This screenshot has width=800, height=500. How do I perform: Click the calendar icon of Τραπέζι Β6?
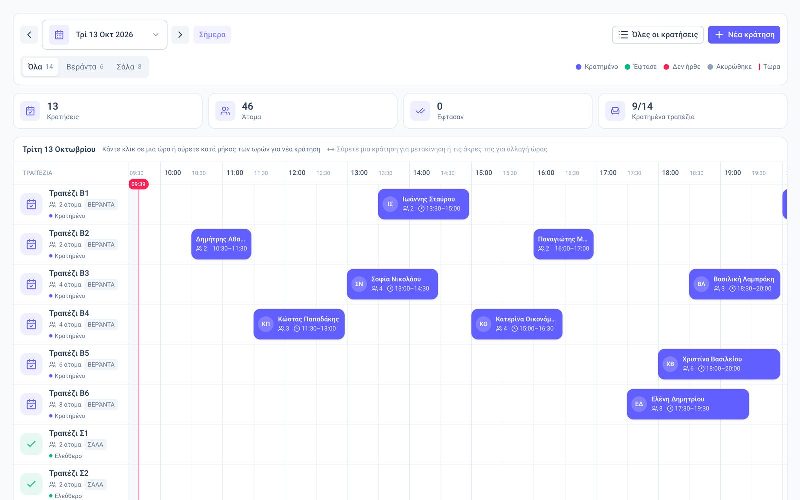pyautogui.click(x=31, y=404)
